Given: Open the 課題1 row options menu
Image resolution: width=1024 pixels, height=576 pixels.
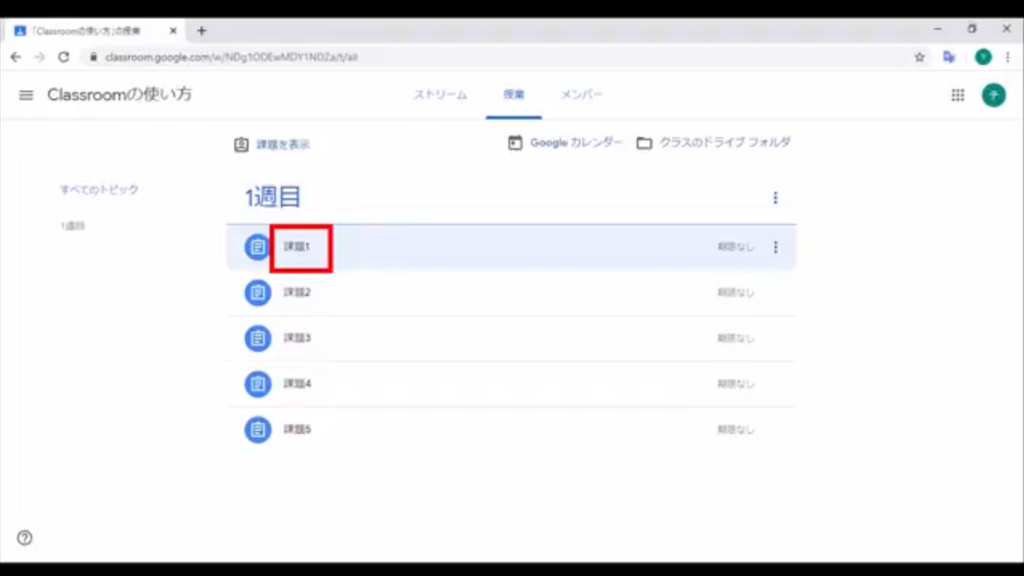Looking at the screenshot, I should (775, 247).
